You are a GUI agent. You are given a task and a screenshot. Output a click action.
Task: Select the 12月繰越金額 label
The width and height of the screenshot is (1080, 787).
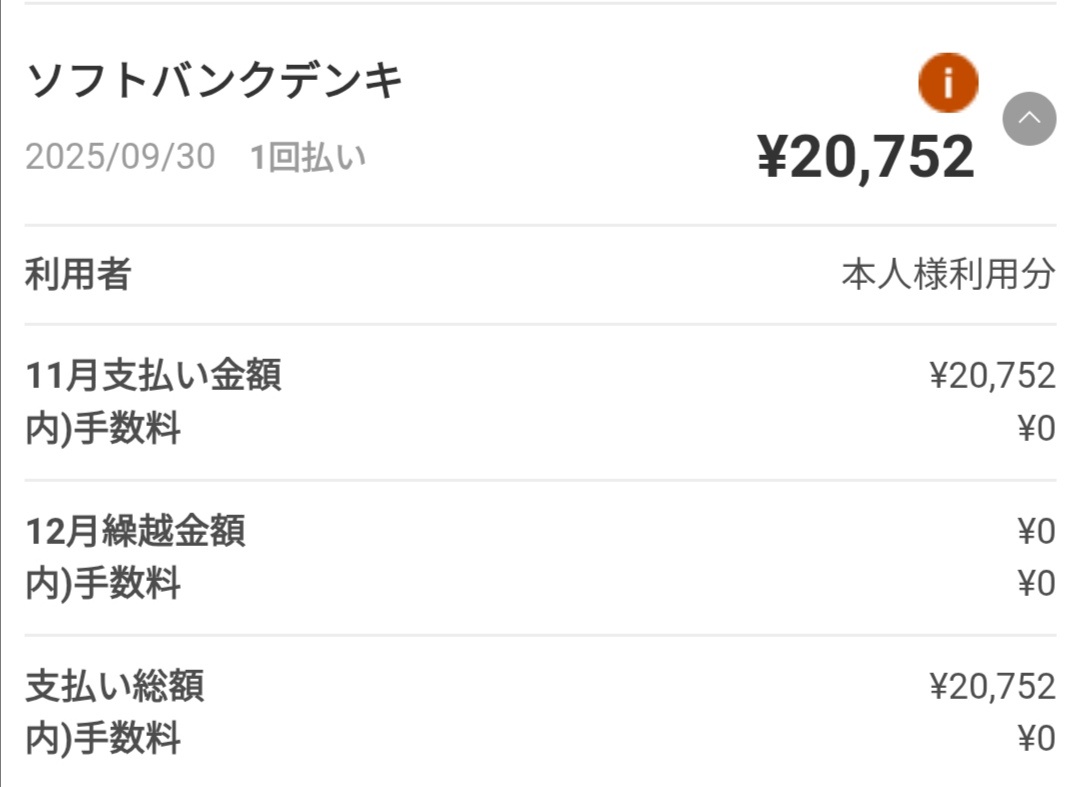point(135,531)
